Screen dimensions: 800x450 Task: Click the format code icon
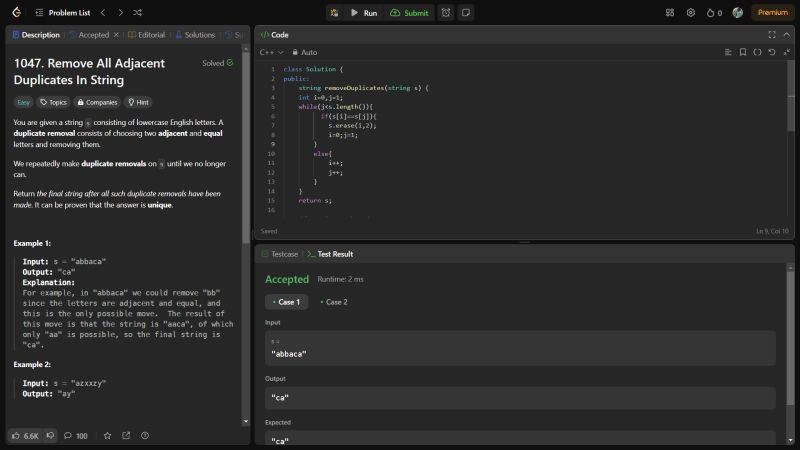click(x=728, y=52)
